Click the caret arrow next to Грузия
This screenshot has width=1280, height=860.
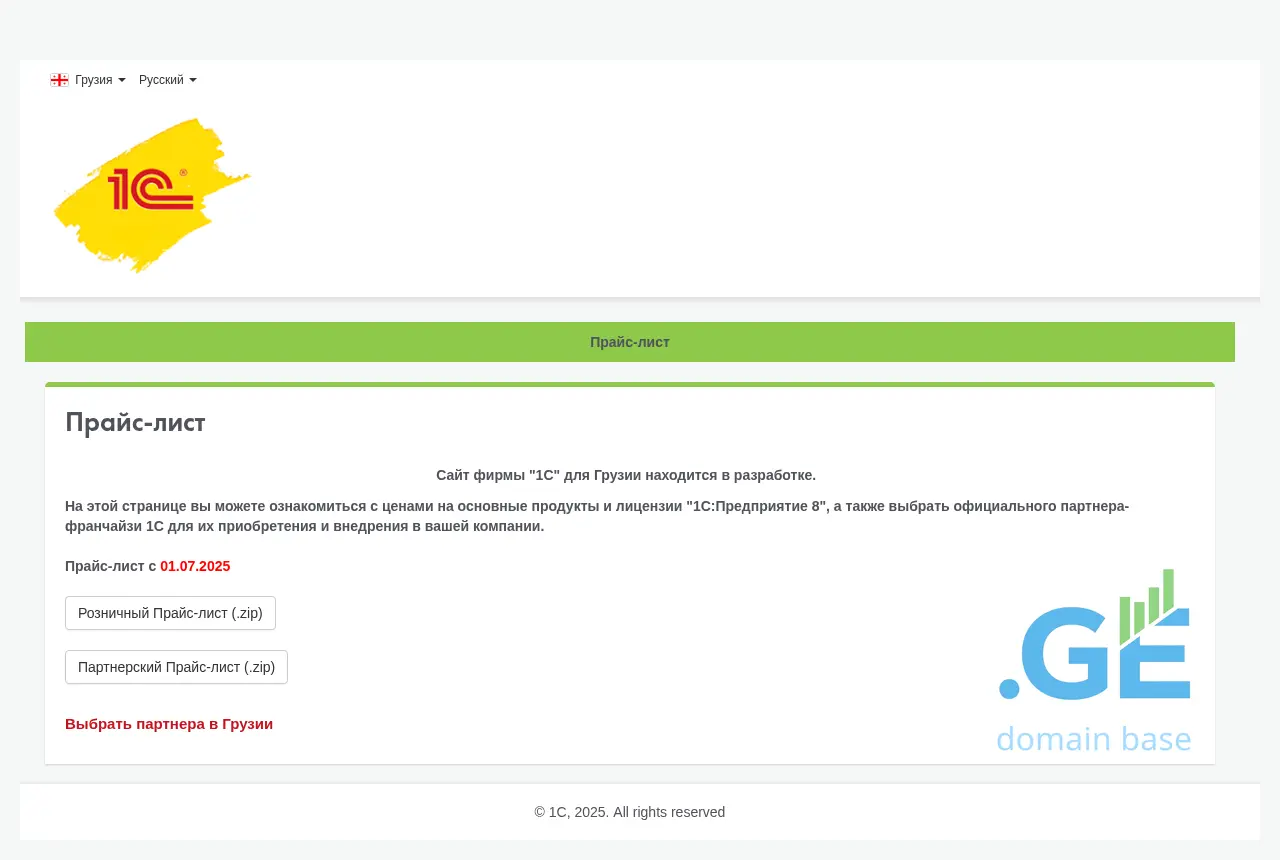(122, 80)
